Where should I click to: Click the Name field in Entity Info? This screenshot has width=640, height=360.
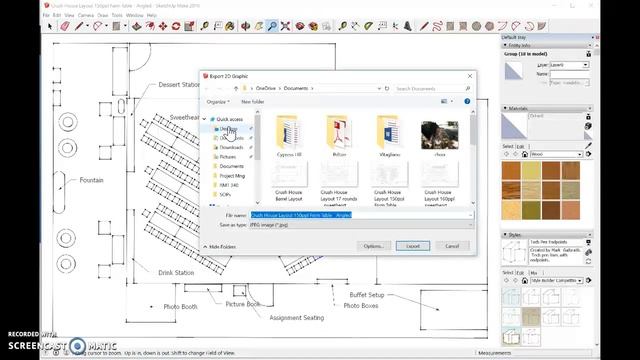[569, 74]
